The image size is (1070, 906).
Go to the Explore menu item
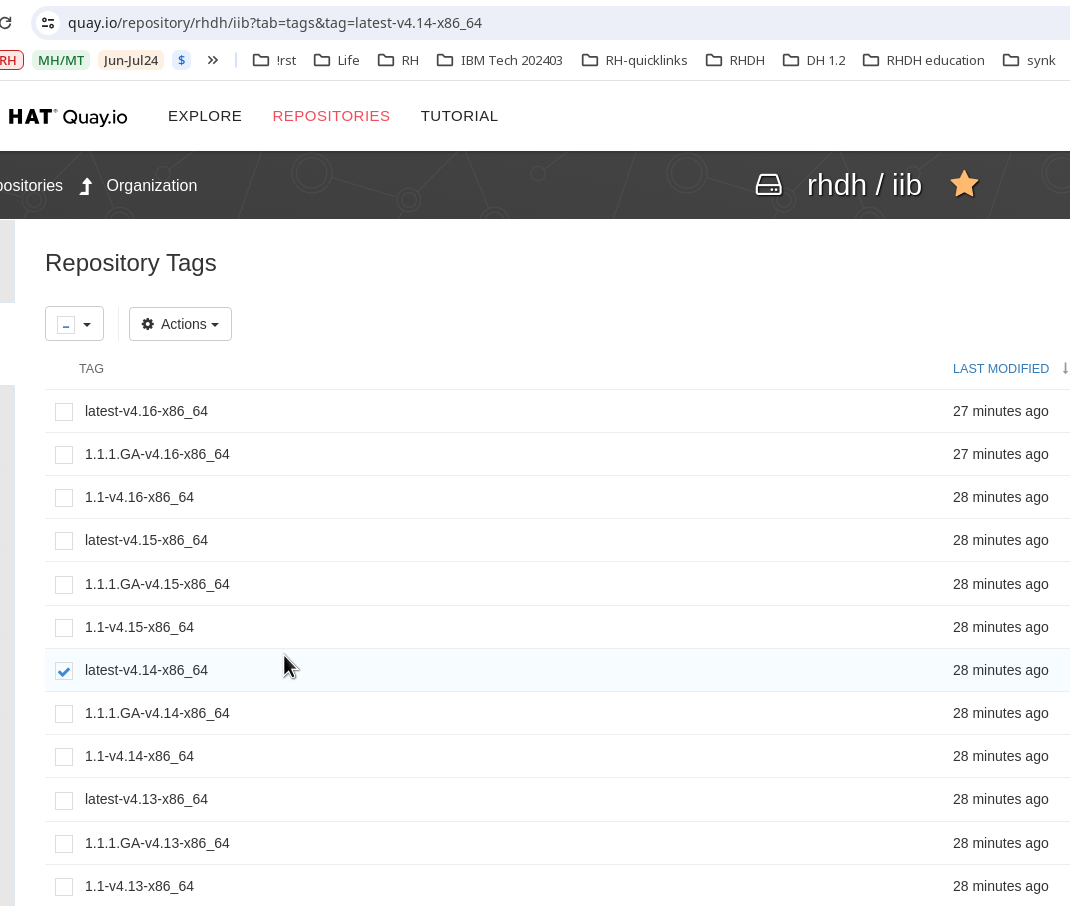[205, 116]
